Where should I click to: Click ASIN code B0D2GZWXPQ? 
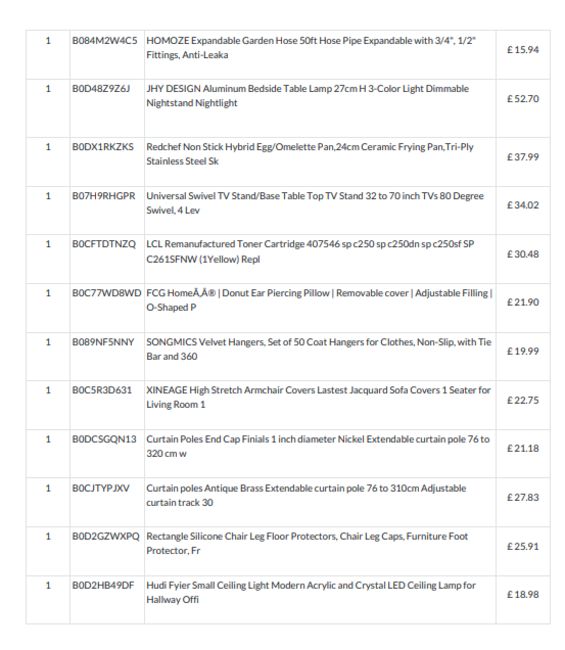tap(106, 536)
